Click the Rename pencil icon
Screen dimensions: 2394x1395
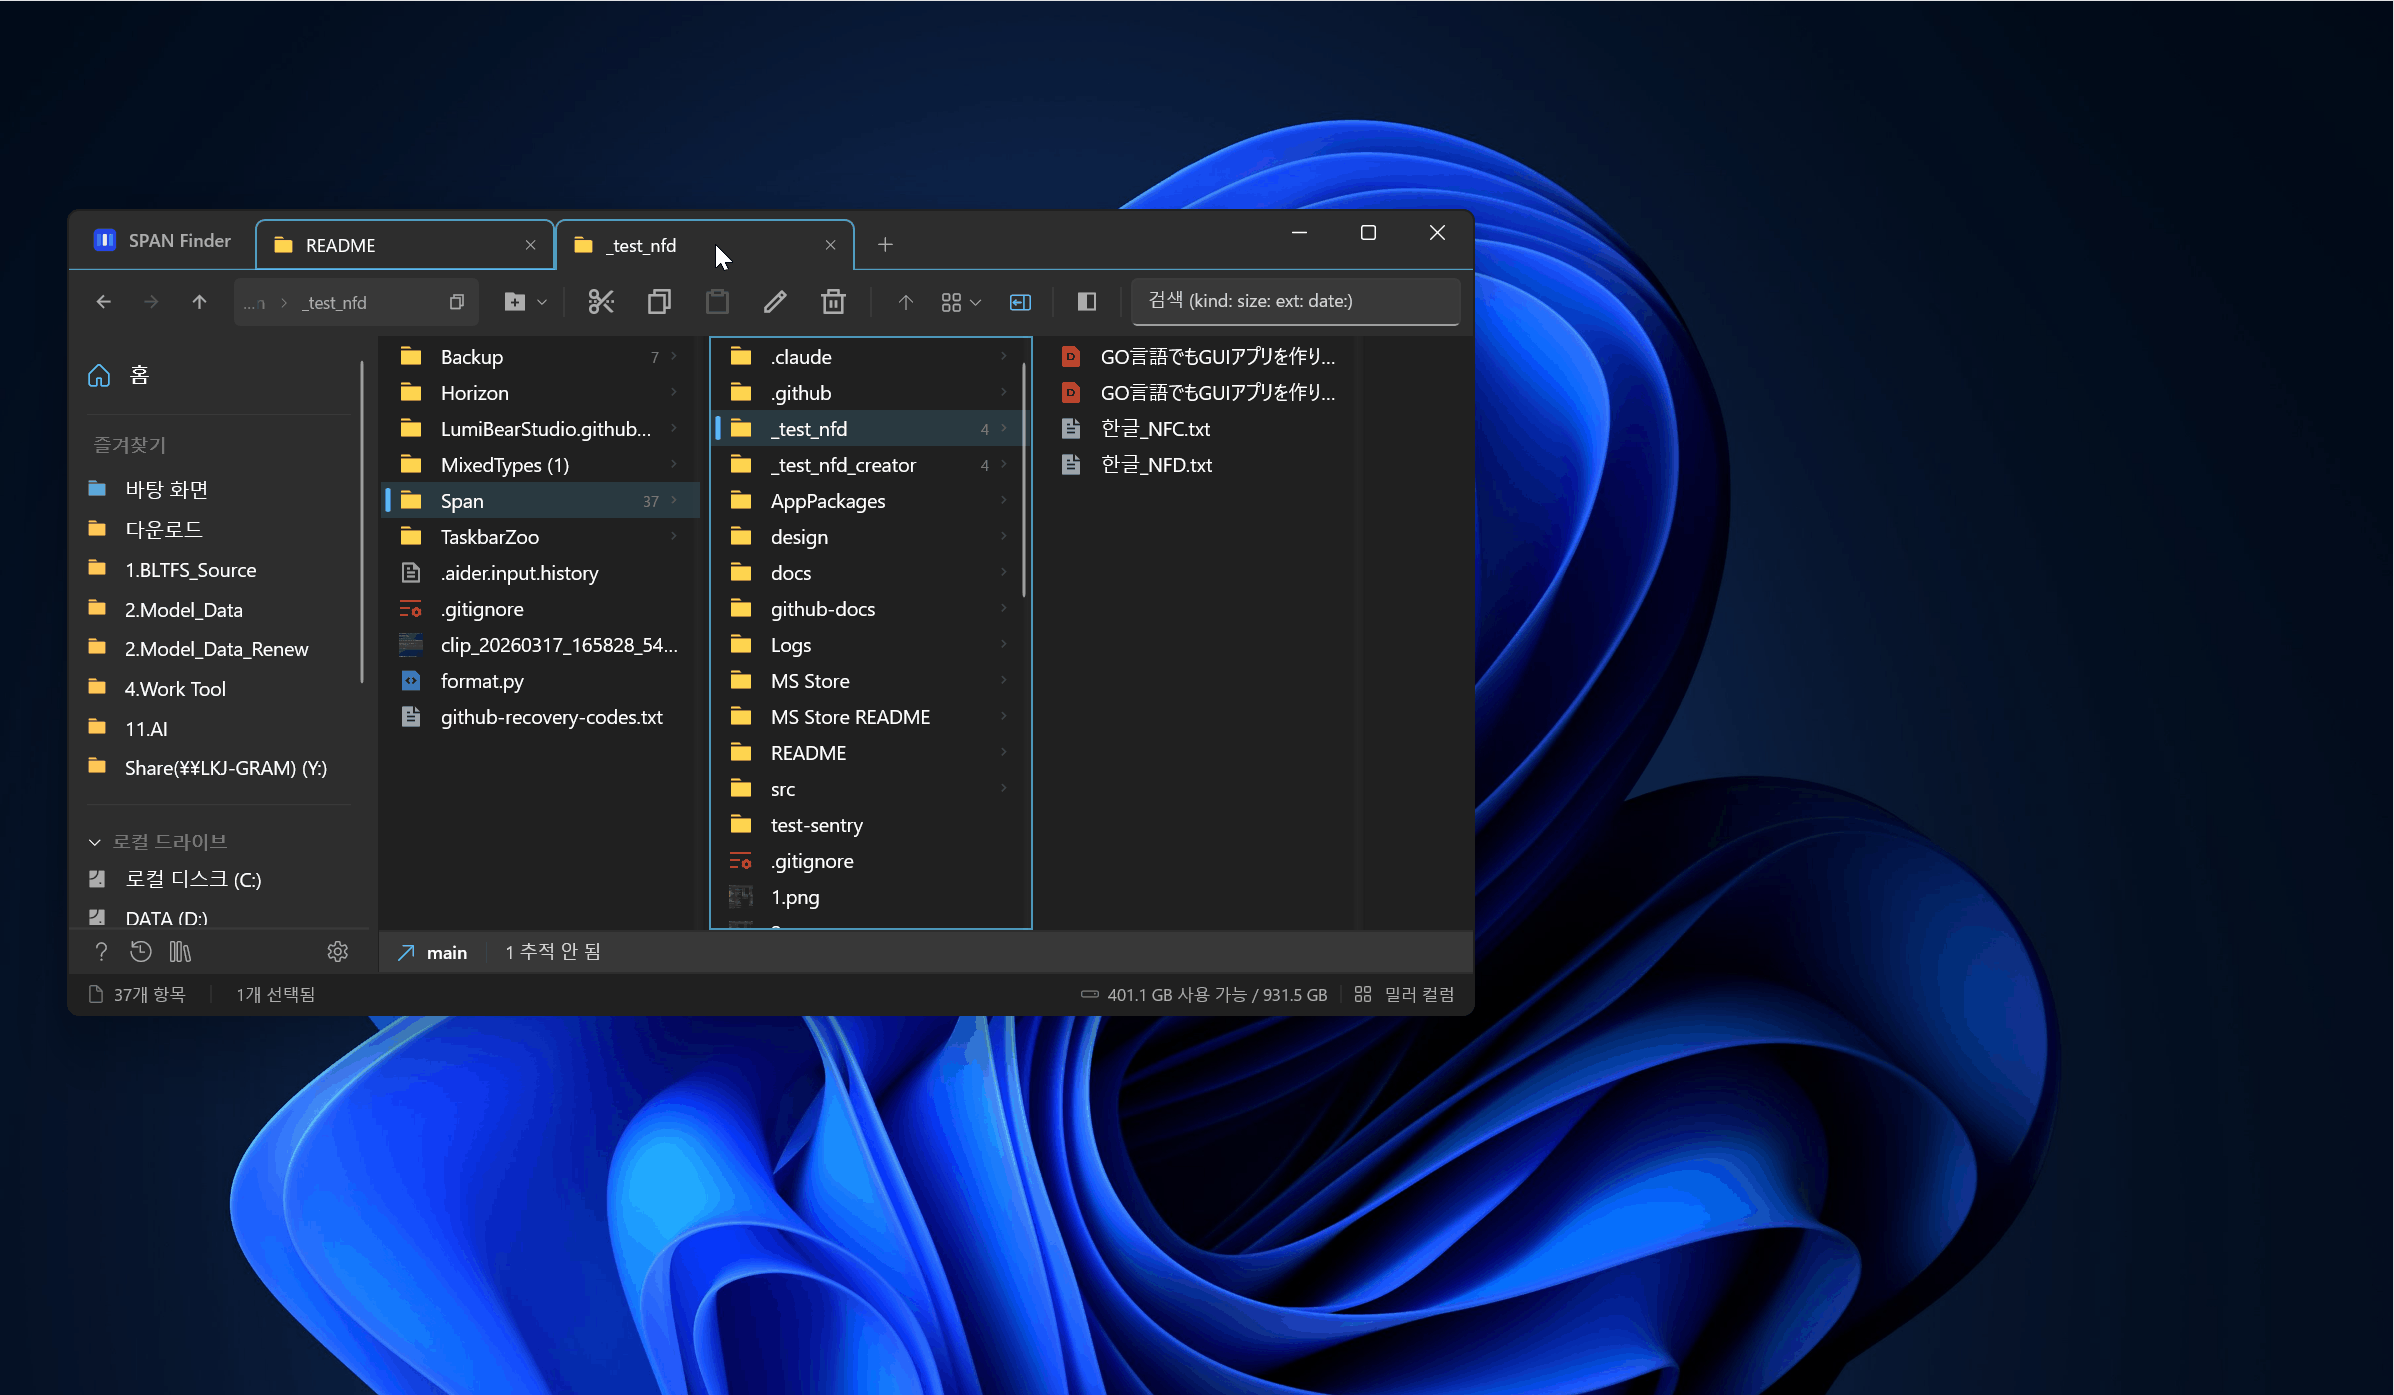[x=775, y=302]
